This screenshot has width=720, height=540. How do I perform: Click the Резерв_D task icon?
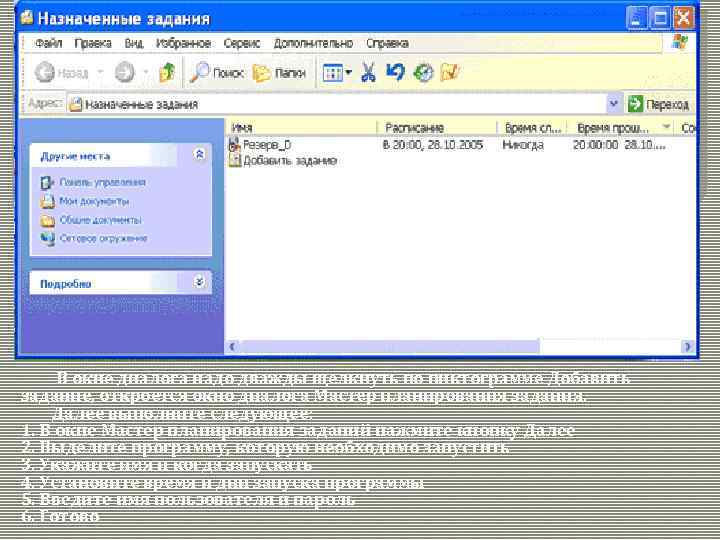pos(235,145)
